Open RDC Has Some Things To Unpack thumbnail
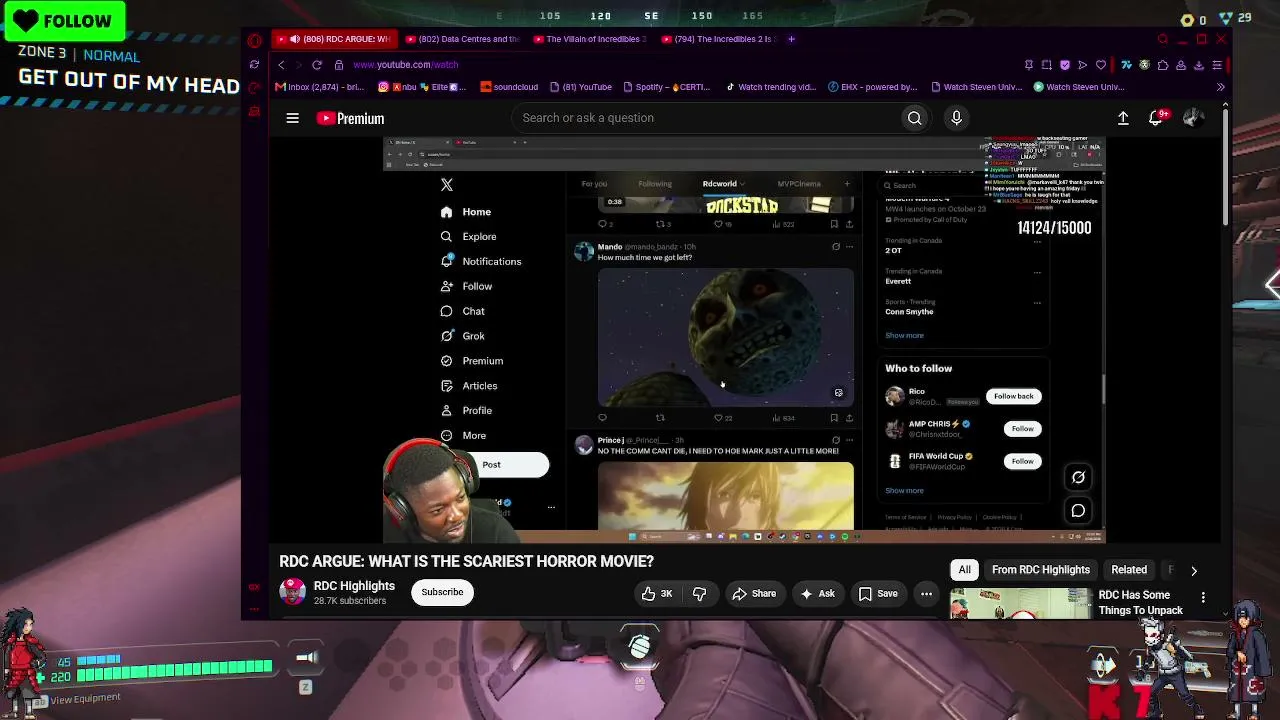Screen dimensions: 1280x720 coord(1021,604)
